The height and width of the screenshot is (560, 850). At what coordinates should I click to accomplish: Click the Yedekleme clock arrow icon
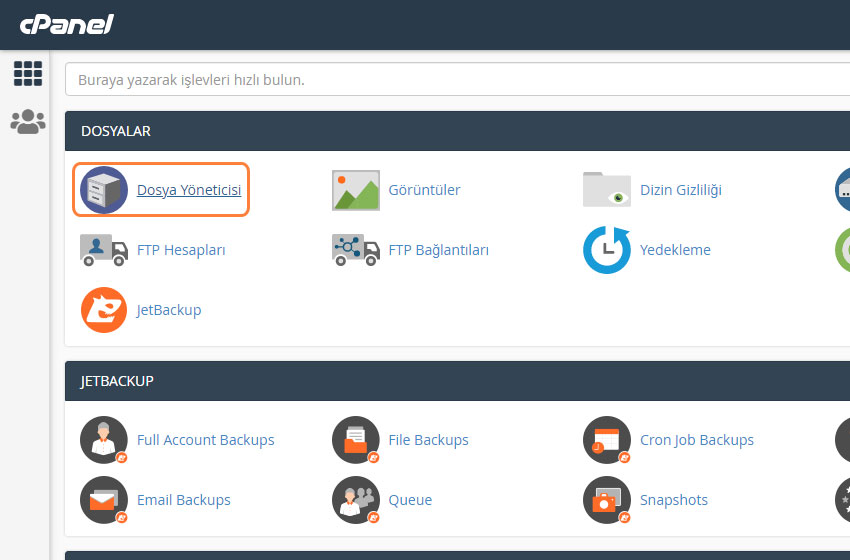[x=607, y=250]
